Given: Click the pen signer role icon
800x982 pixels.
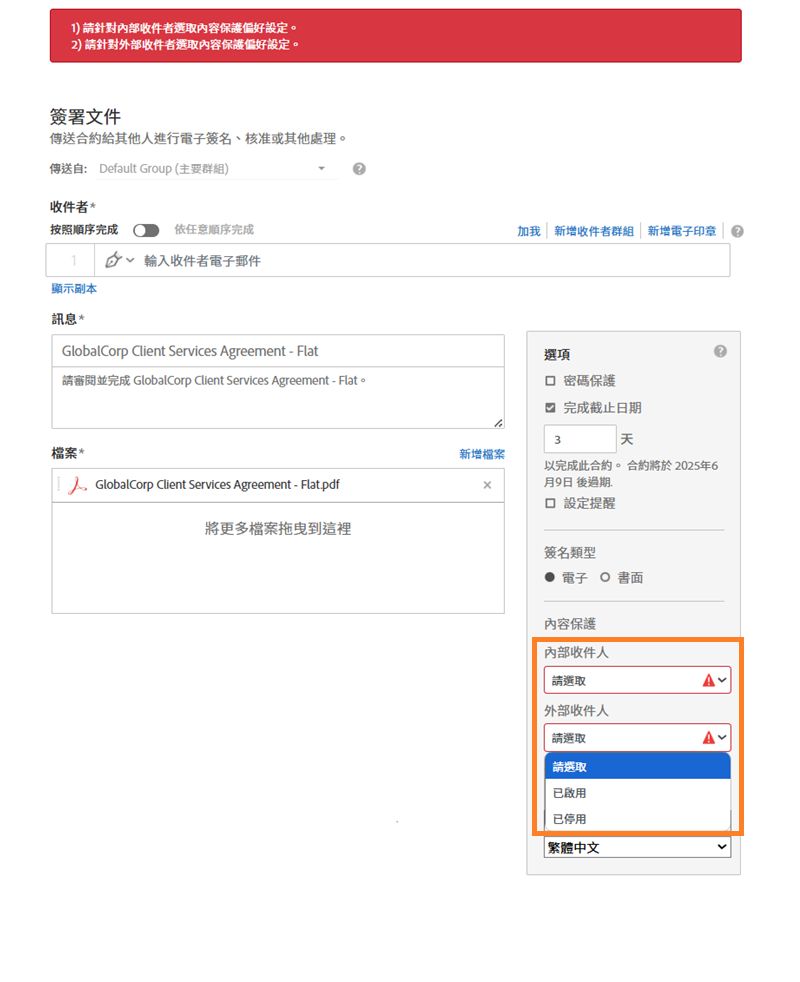Looking at the screenshot, I should [x=113, y=260].
